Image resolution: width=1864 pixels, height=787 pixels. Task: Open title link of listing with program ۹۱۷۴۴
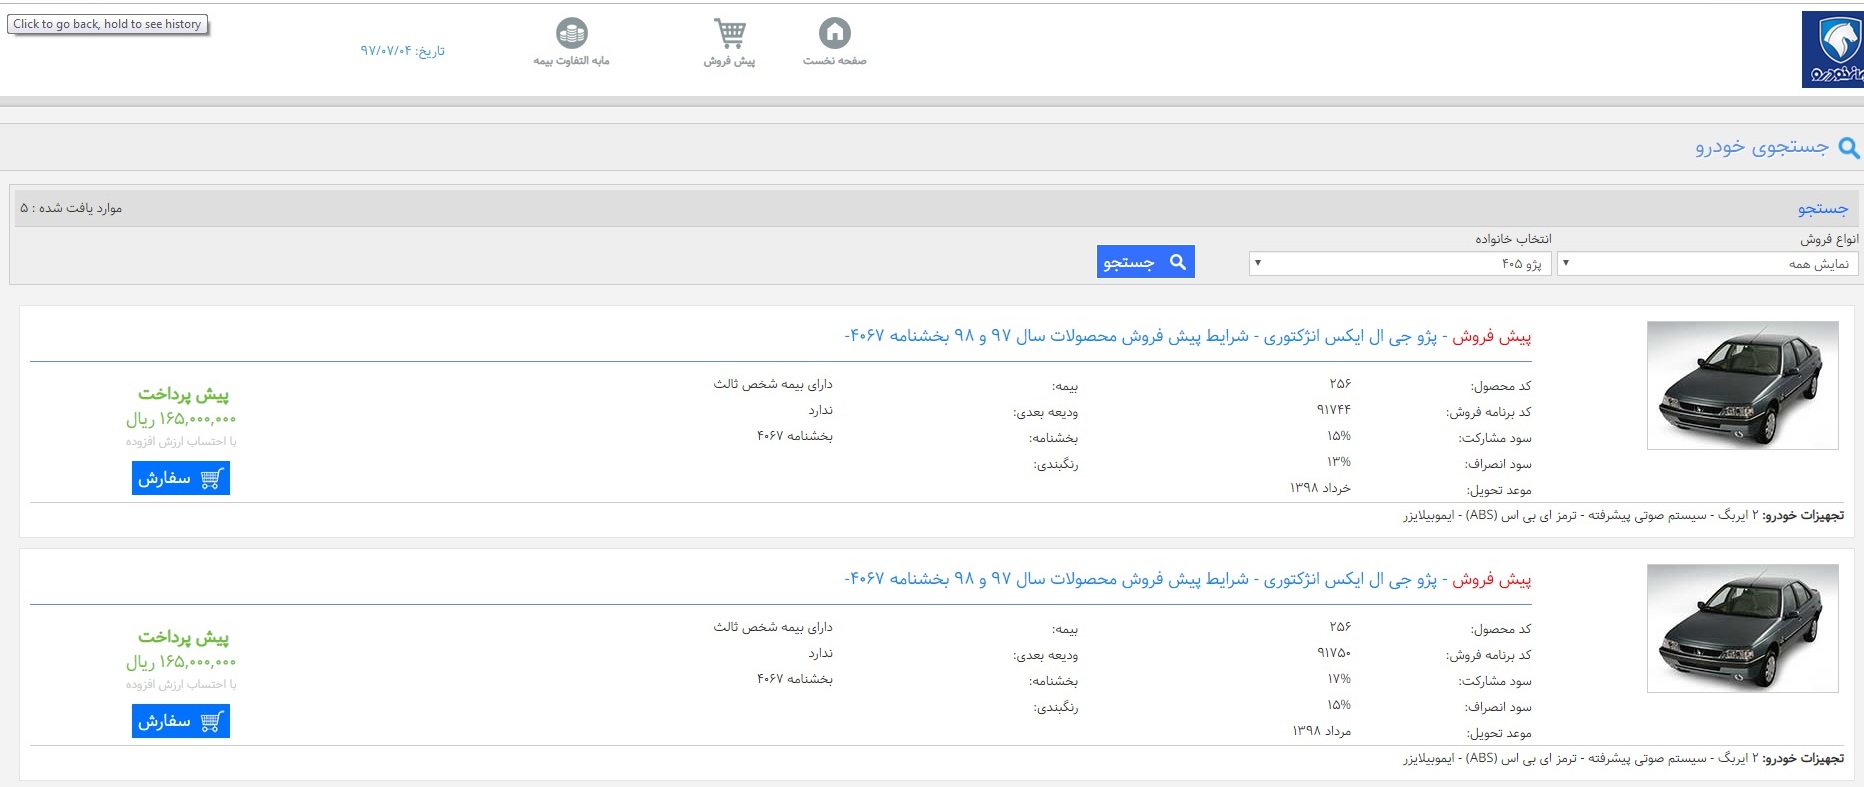(1188, 336)
